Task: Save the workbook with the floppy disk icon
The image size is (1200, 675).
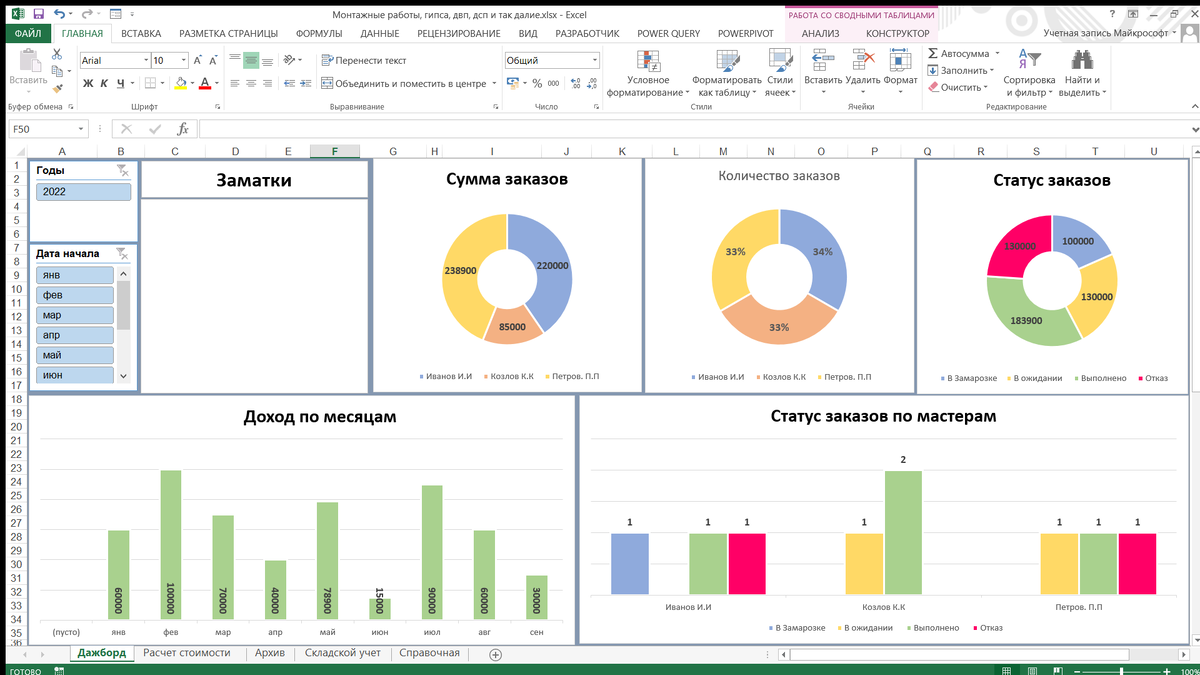Action: click(38, 14)
